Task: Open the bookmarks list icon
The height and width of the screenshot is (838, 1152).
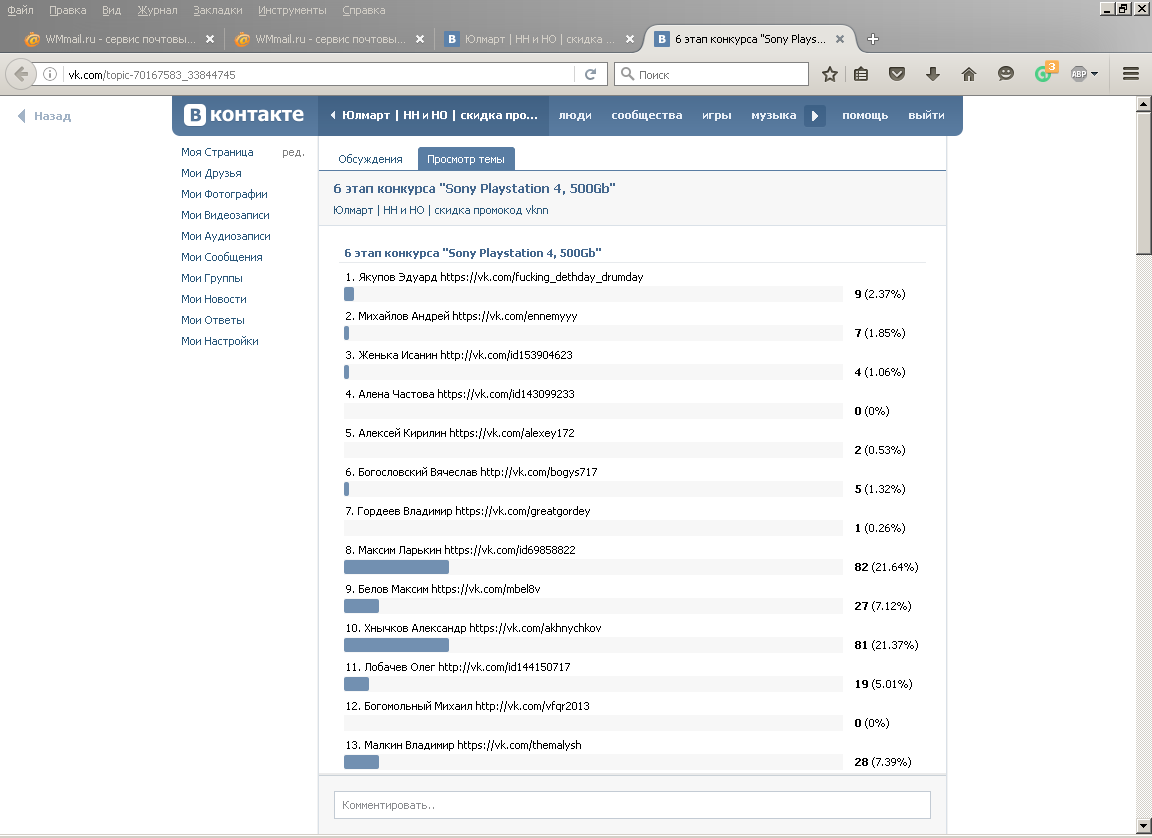Action: 861,74
